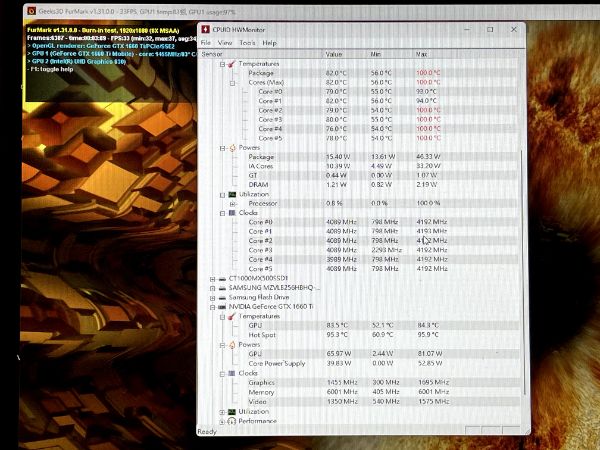Click the Ready status bar text
Image resolution: width=600 pixels, height=450 pixels.
click(x=207, y=432)
